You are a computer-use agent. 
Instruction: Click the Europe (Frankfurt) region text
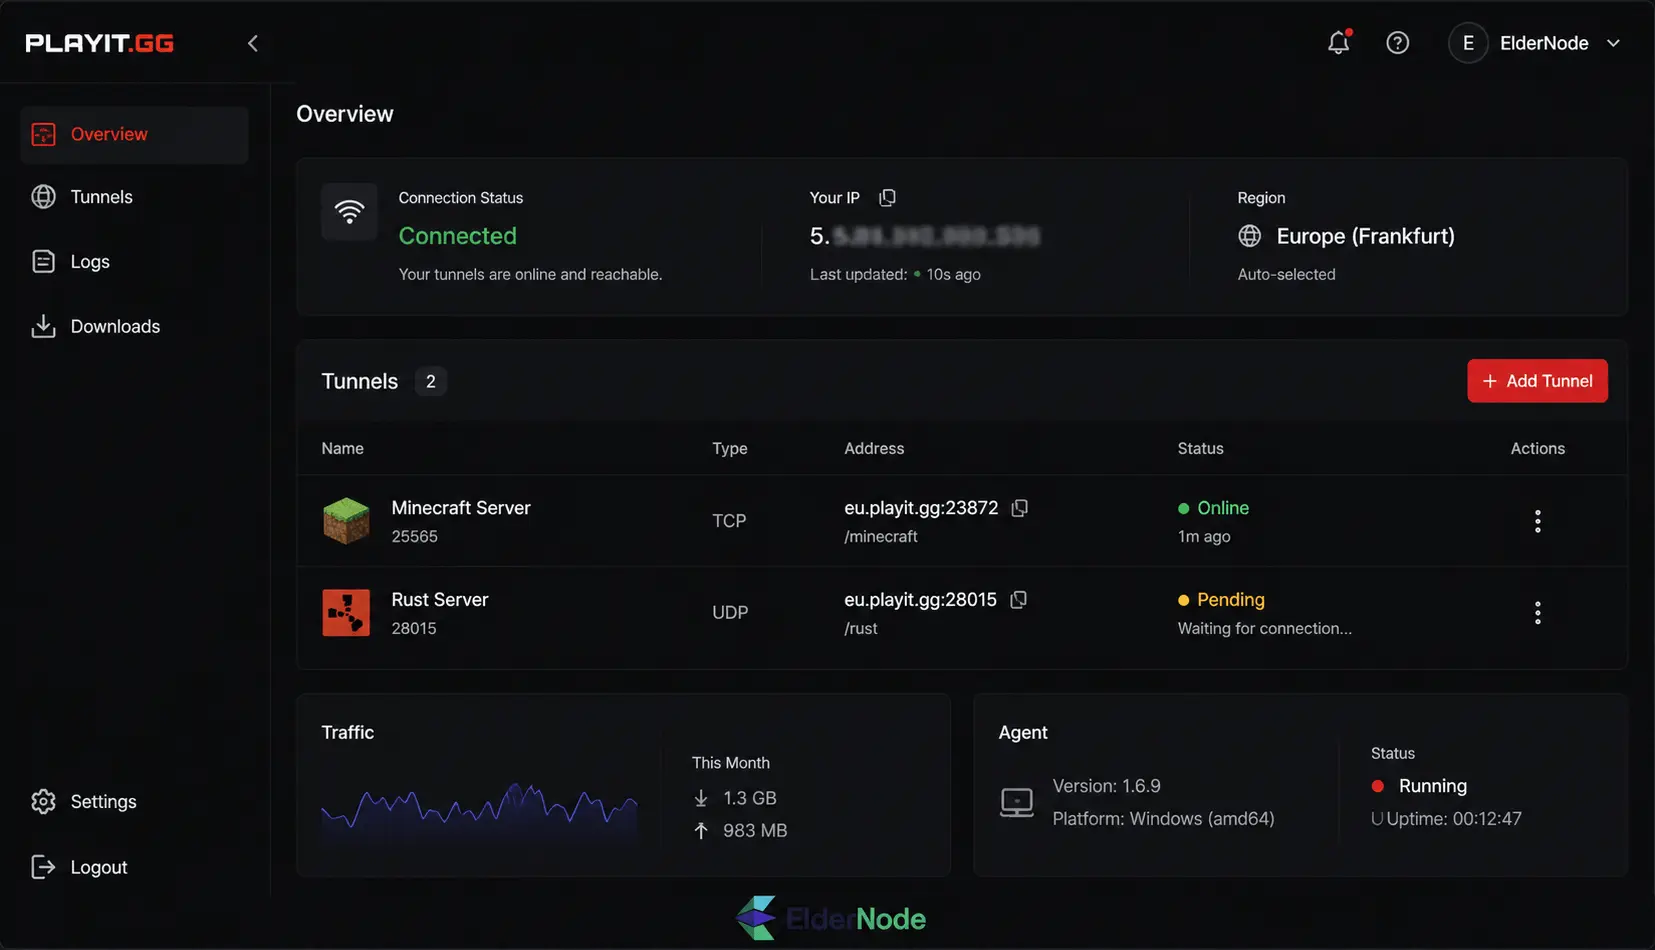pos(1365,236)
